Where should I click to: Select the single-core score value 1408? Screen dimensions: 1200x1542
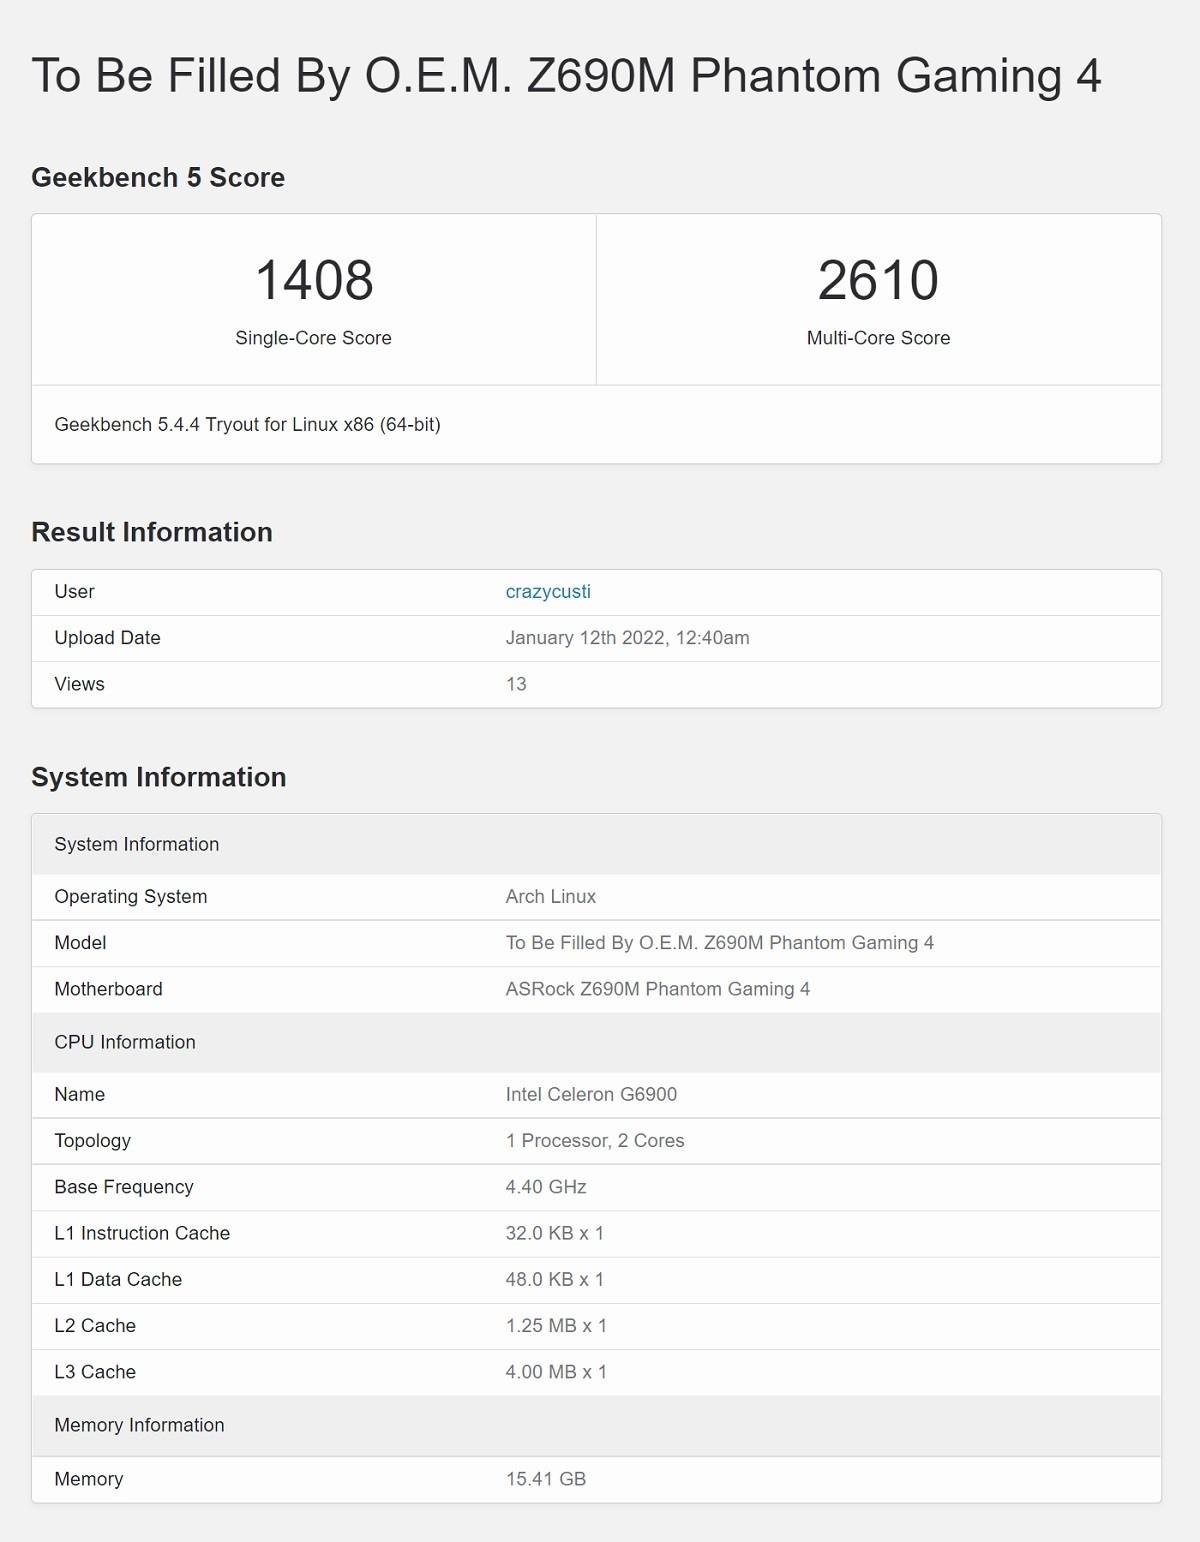[x=314, y=280]
